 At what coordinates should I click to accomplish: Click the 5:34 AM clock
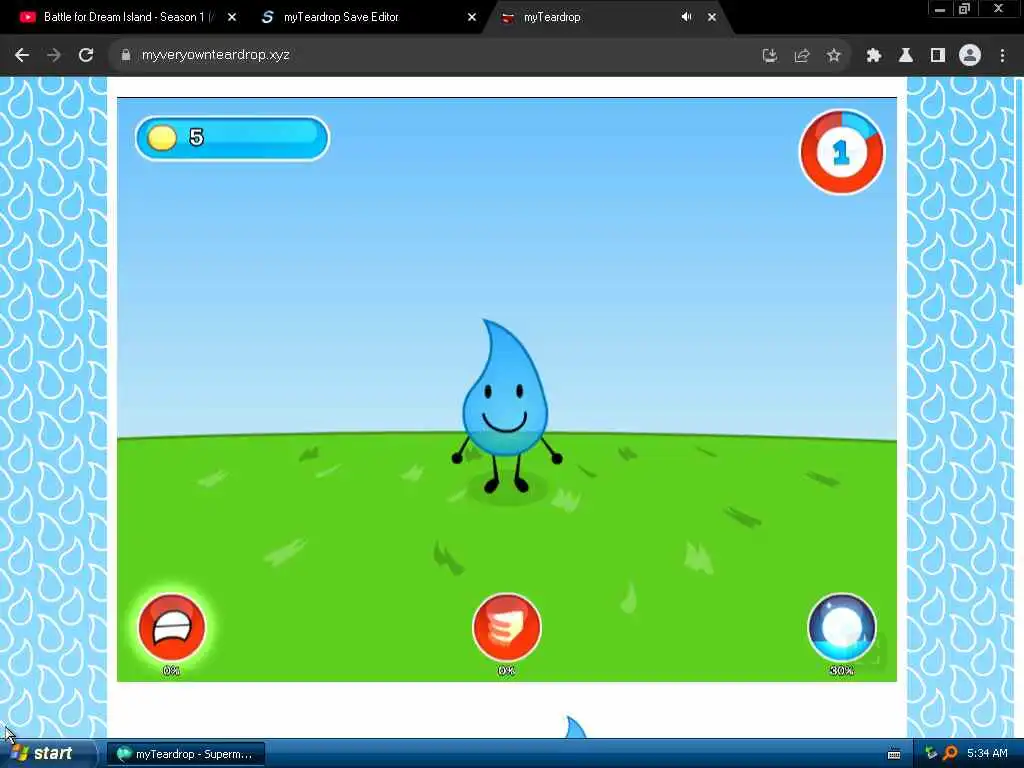[987, 753]
